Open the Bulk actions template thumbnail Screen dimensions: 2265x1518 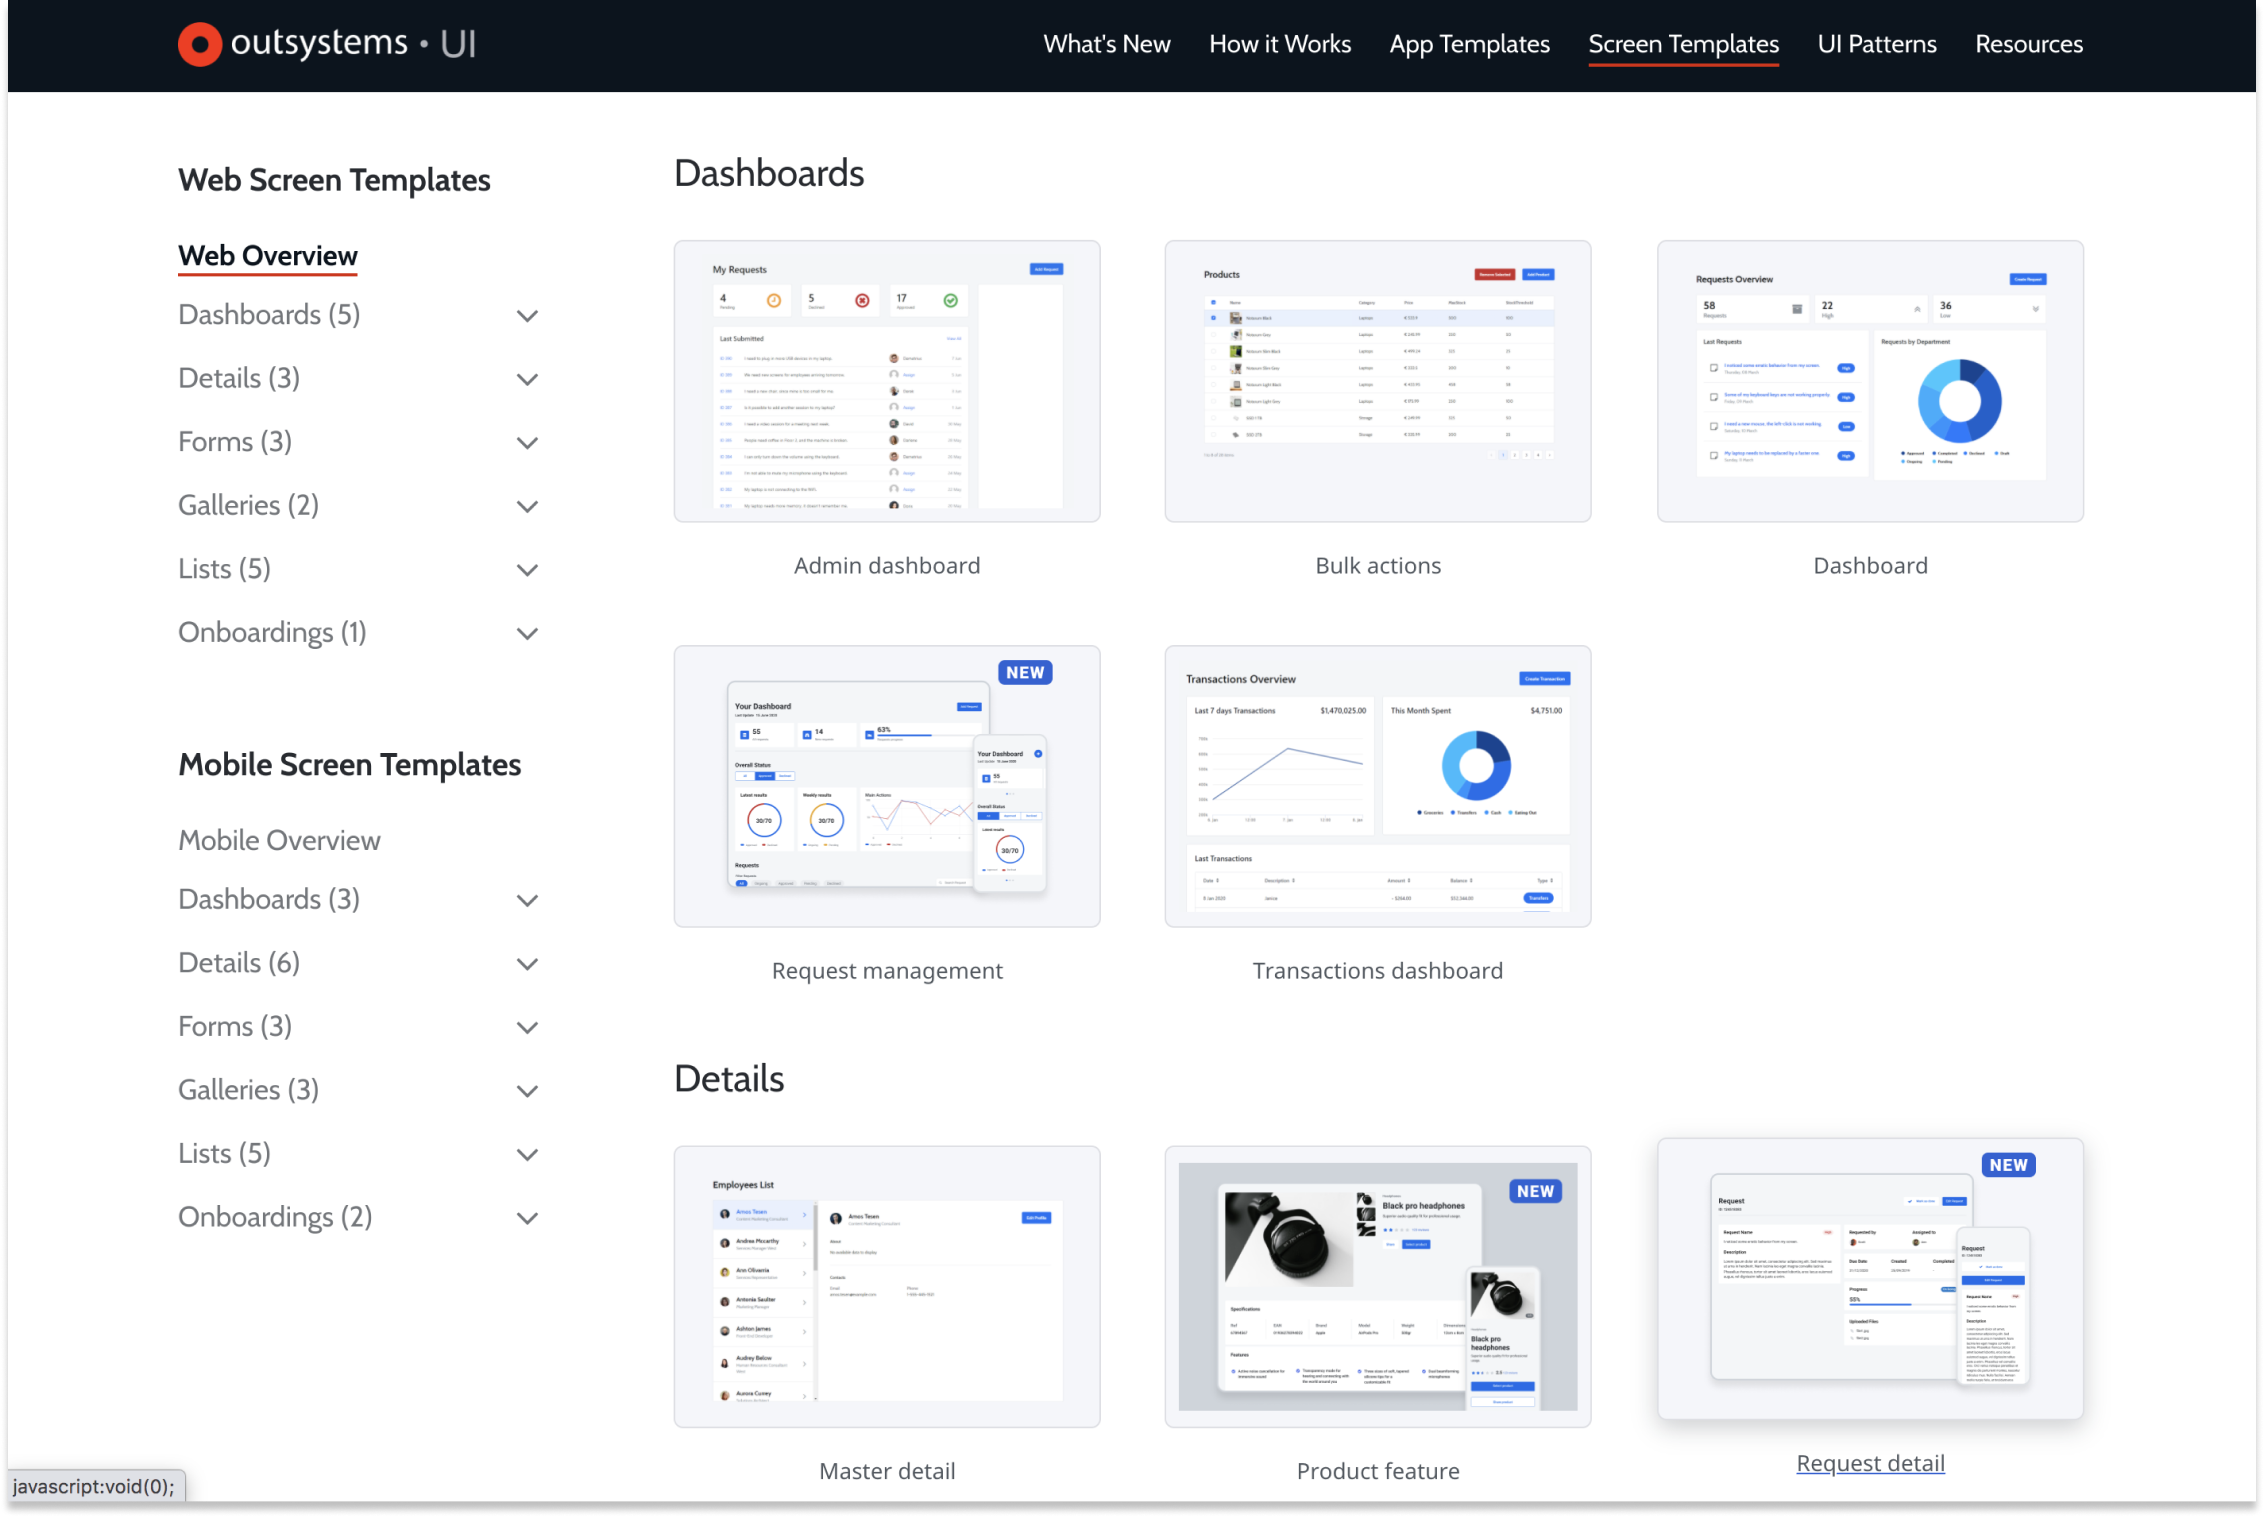pyautogui.click(x=1378, y=381)
